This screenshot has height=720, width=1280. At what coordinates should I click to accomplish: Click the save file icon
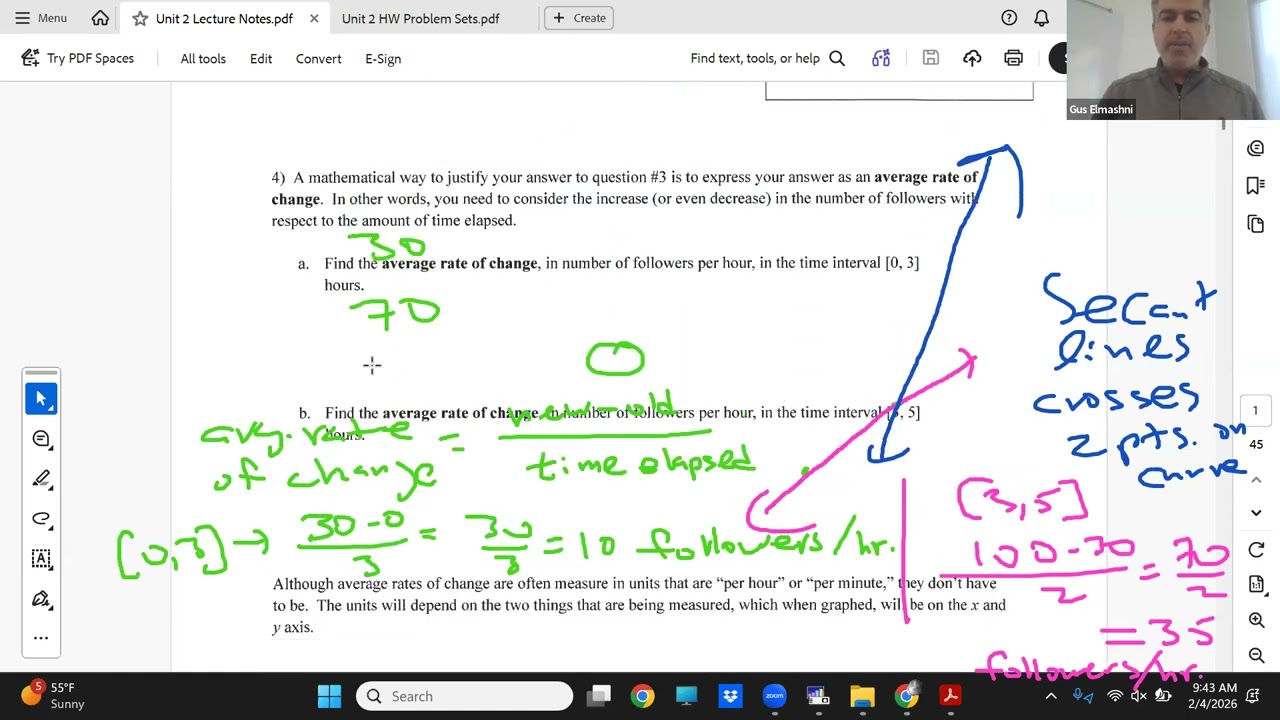click(x=931, y=58)
